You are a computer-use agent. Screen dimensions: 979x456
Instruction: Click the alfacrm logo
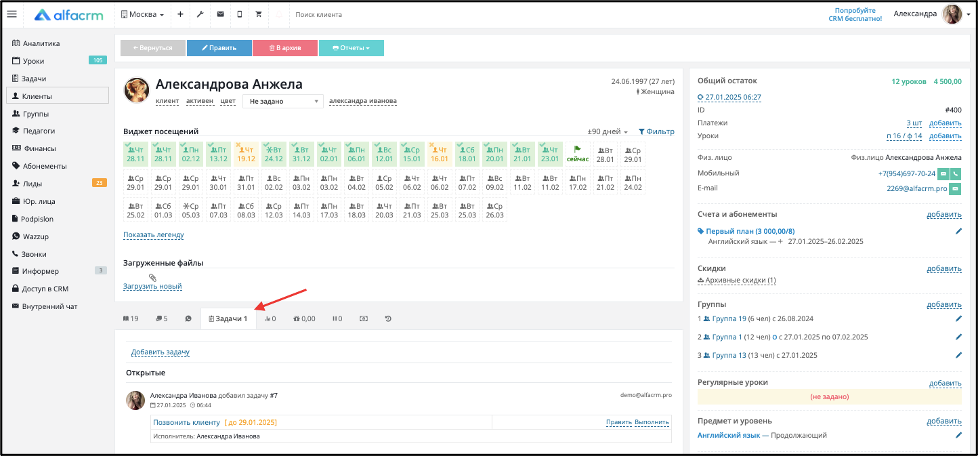tap(69, 14)
